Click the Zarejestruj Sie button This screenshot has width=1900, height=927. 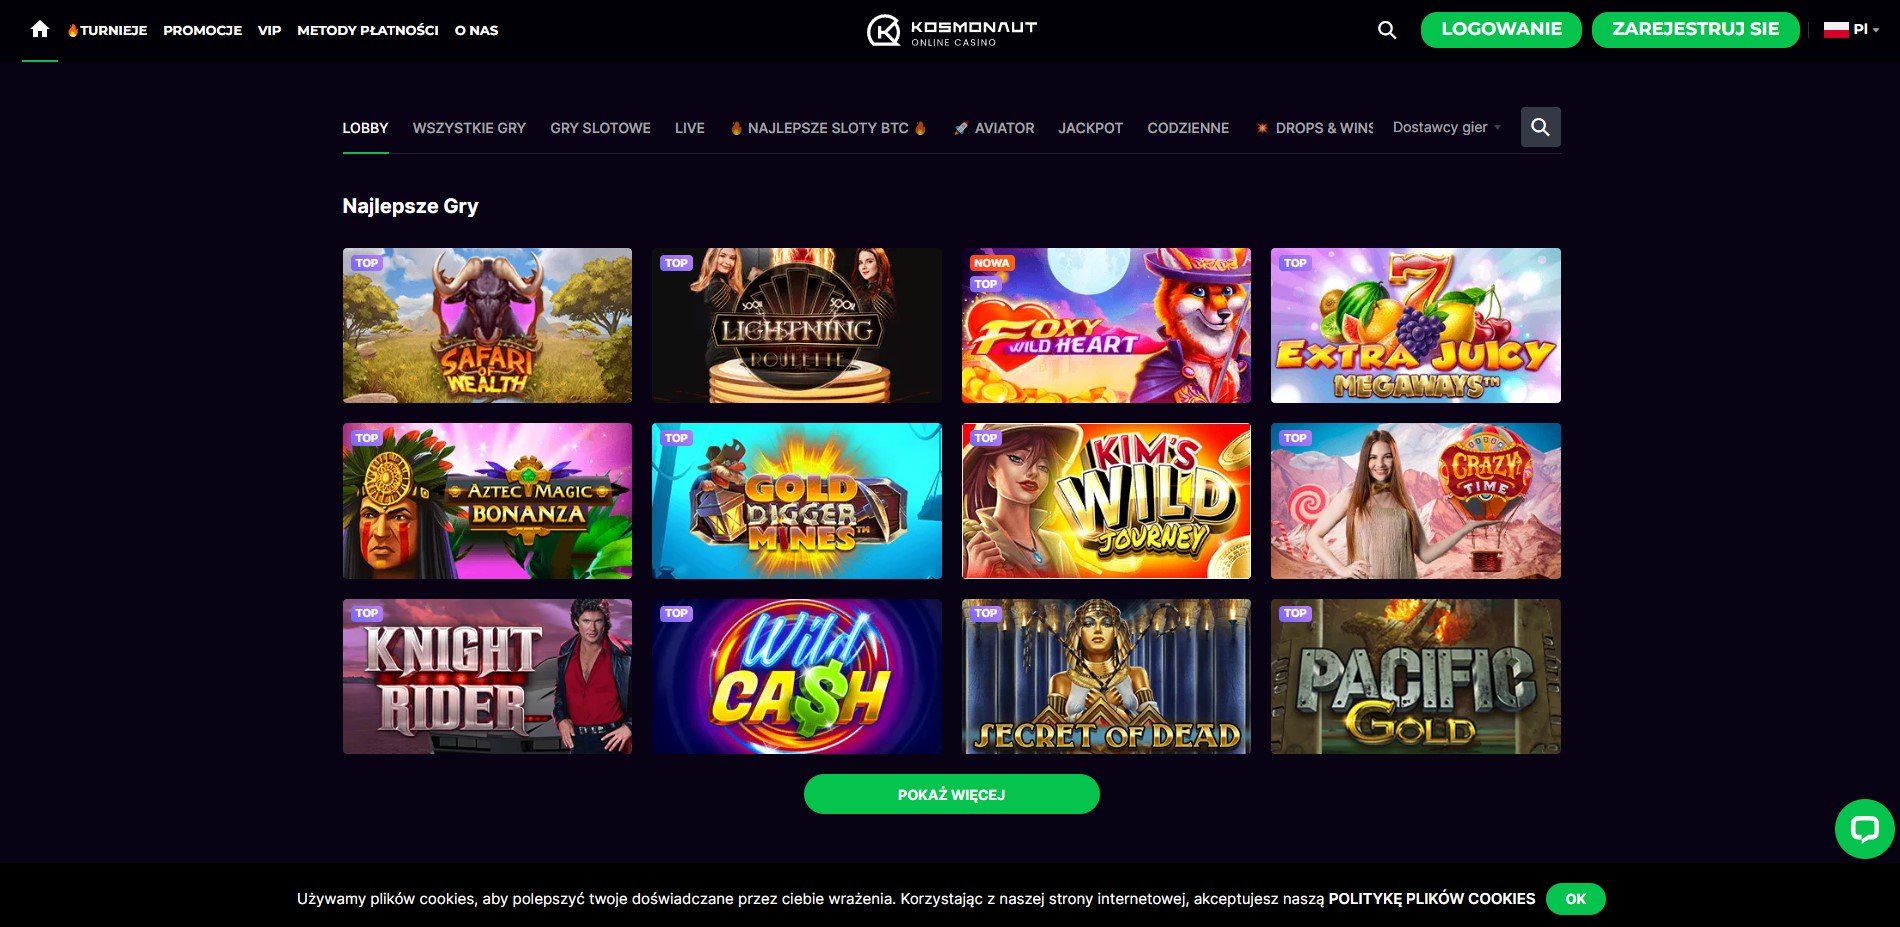tap(1695, 29)
